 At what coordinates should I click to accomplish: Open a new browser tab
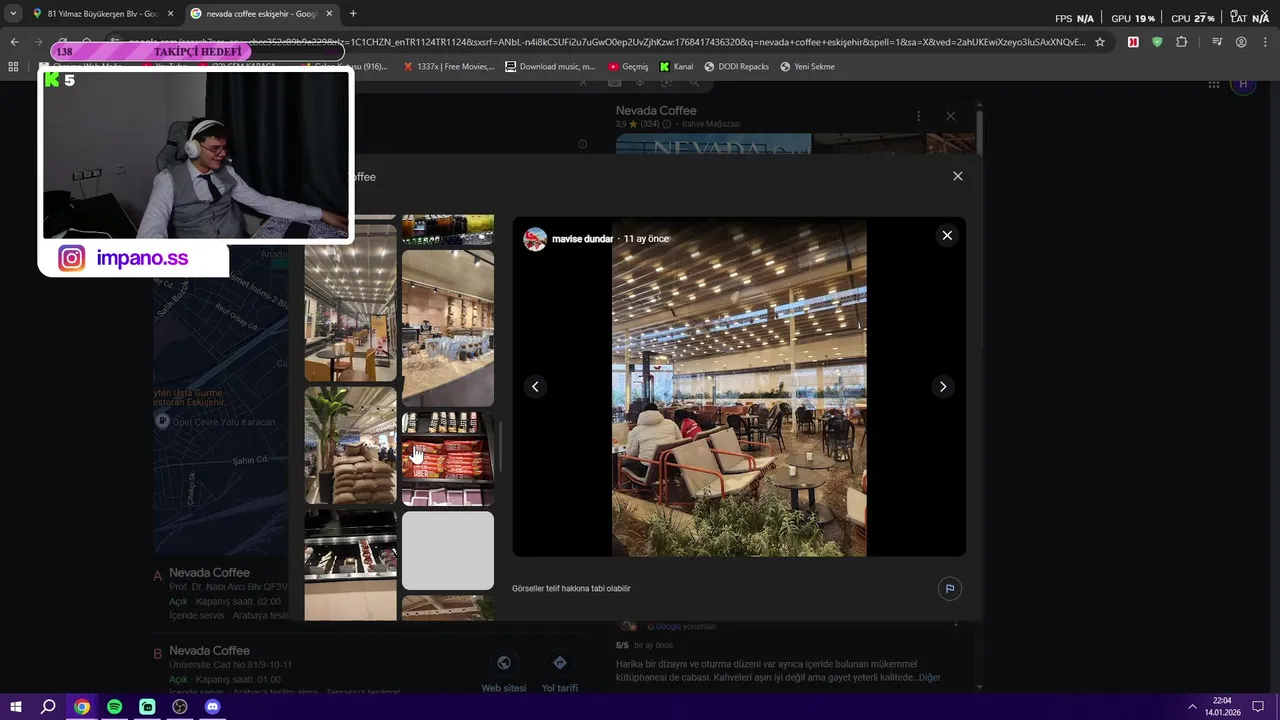point(353,14)
